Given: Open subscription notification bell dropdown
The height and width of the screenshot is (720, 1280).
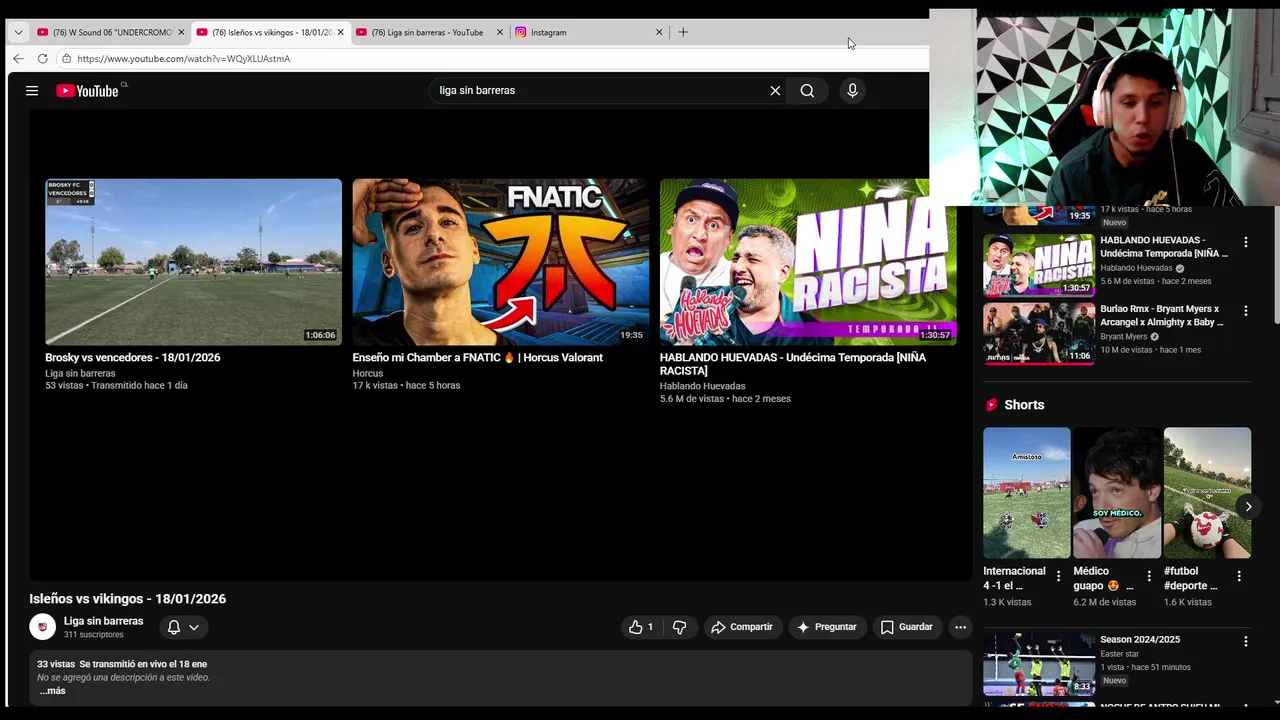Looking at the screenshot, I should [183, 627].
